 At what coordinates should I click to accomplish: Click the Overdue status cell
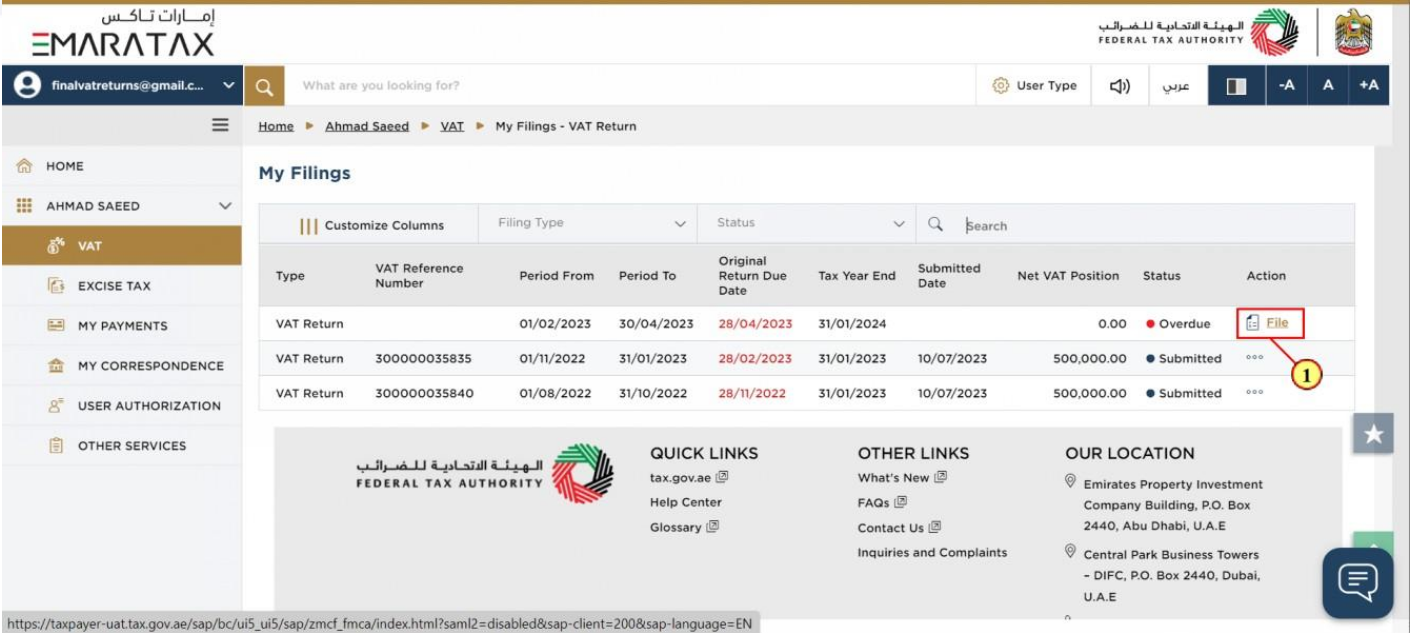[1178, 324]
